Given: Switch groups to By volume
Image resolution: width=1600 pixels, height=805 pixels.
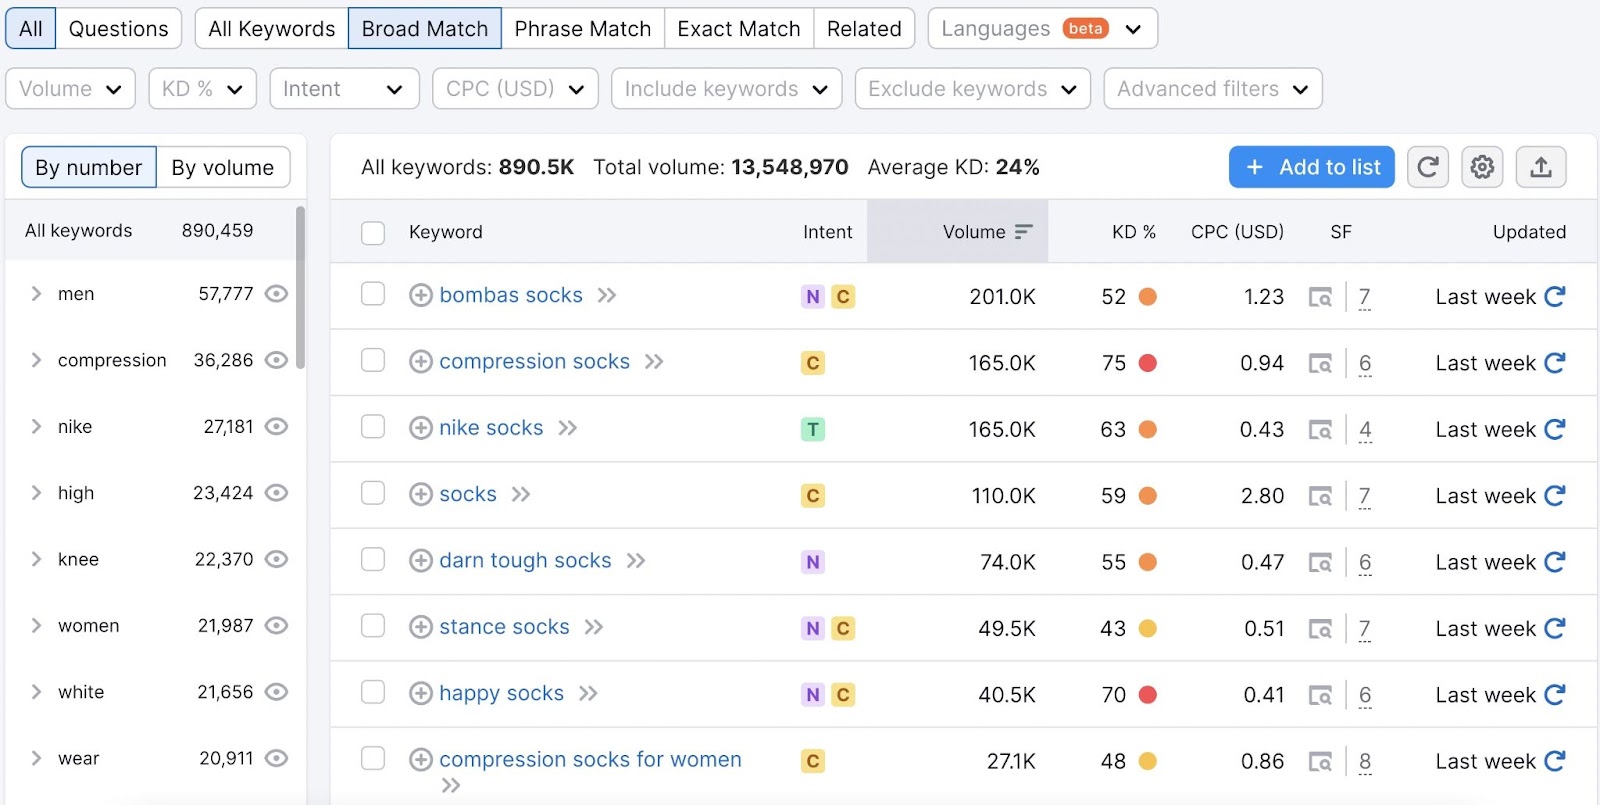Looking at the screenshot, I should point(223,167).
